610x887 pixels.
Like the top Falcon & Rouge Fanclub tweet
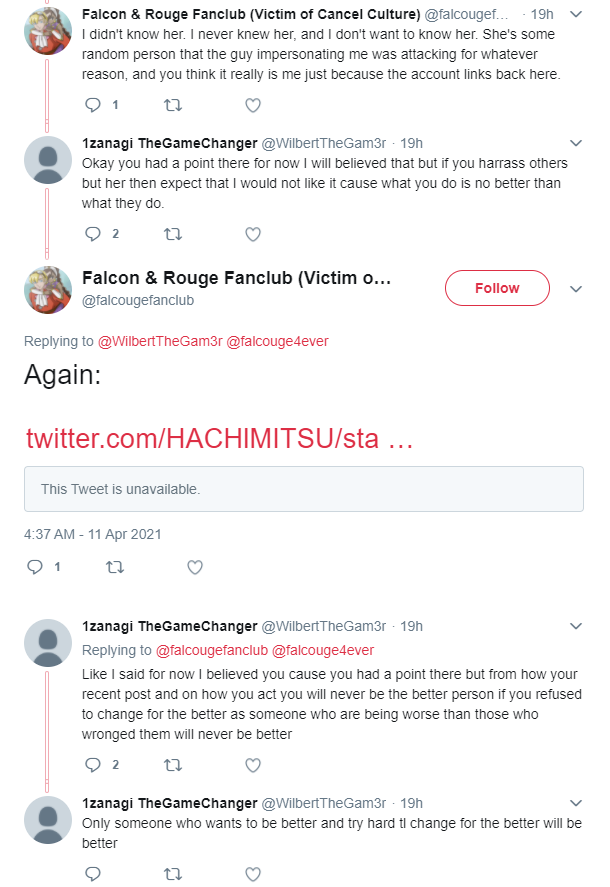pyautogui.click(x=253, y=105)
